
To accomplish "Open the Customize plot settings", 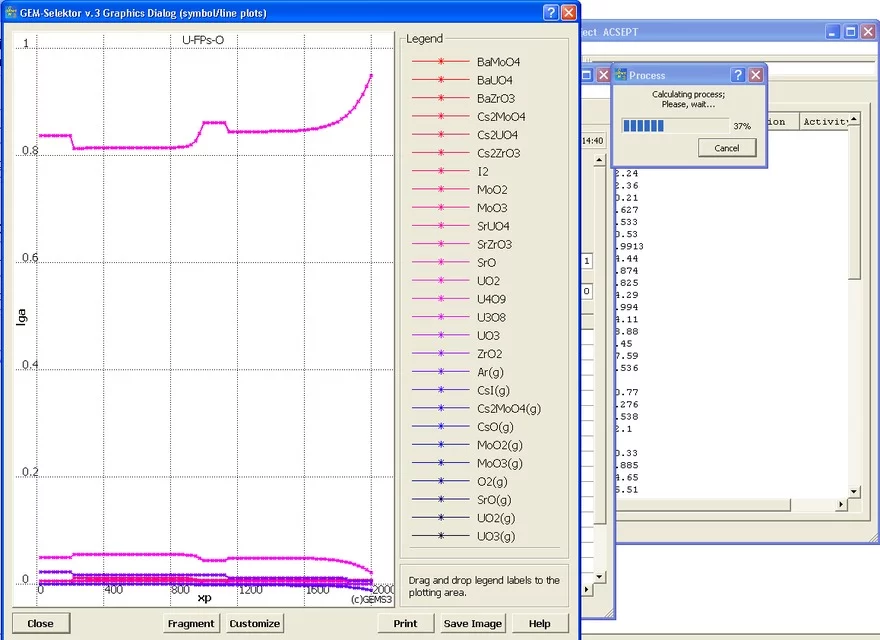I will (254, 623).
